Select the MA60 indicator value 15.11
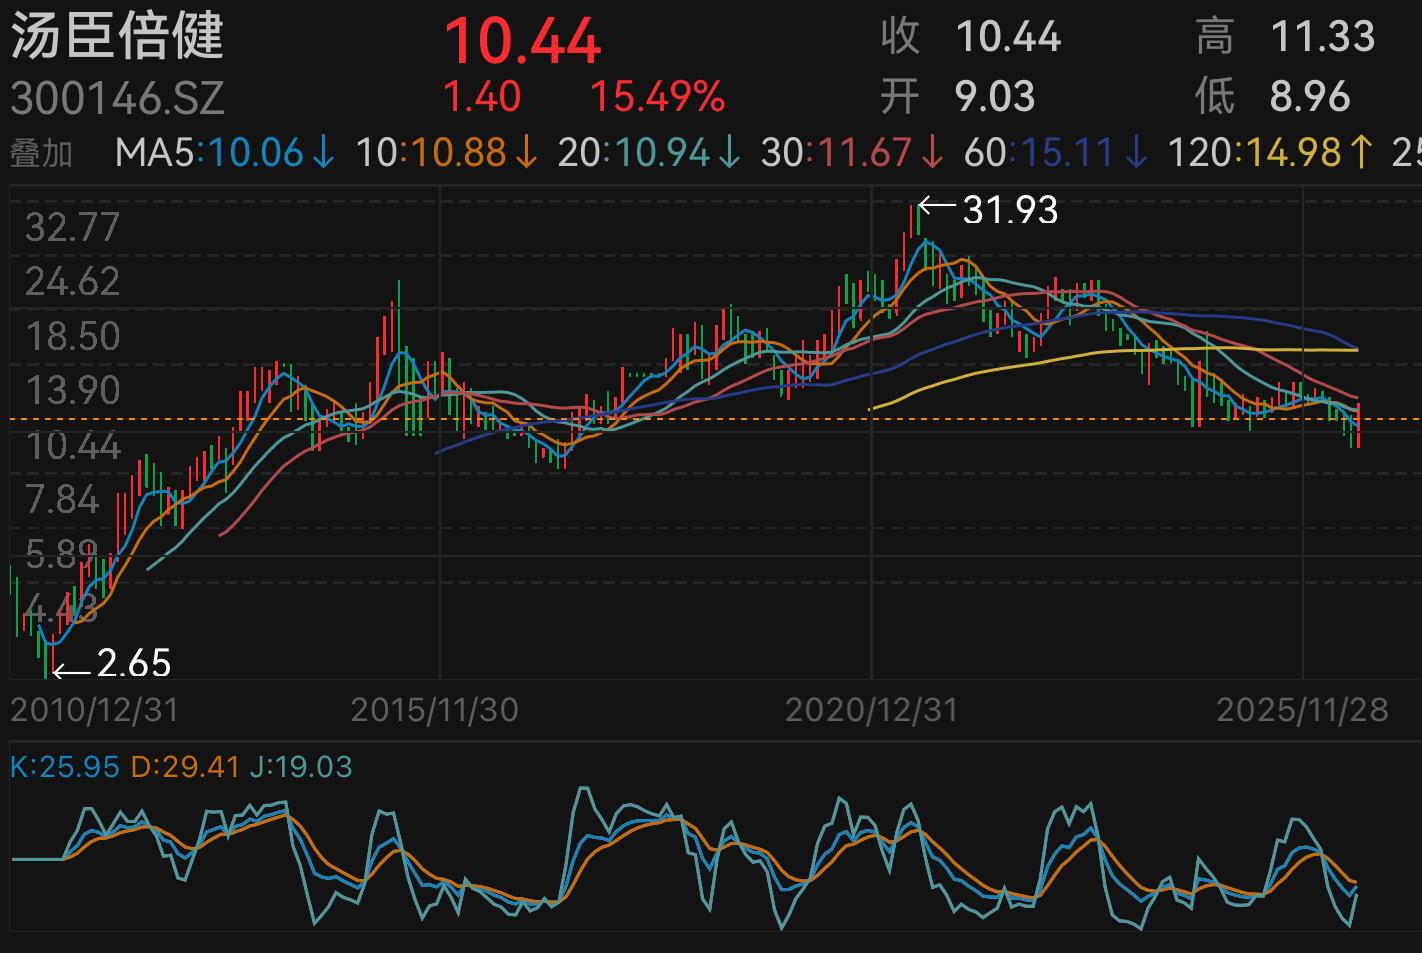Image resolution: width=1422 pixels, height=953 pixels. 1066,153
